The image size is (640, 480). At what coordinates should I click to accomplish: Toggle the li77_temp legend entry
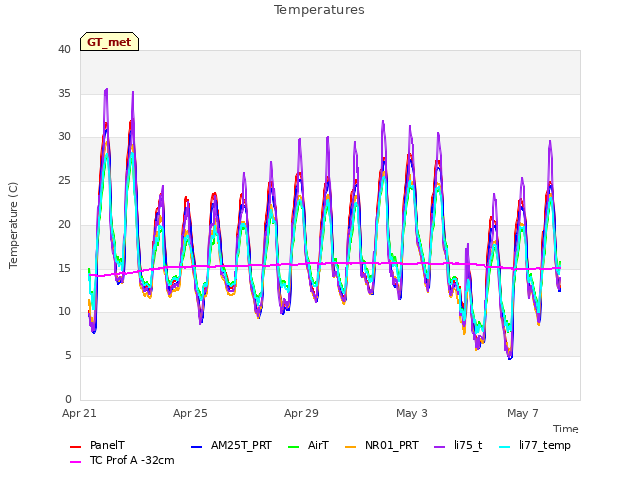535,445
